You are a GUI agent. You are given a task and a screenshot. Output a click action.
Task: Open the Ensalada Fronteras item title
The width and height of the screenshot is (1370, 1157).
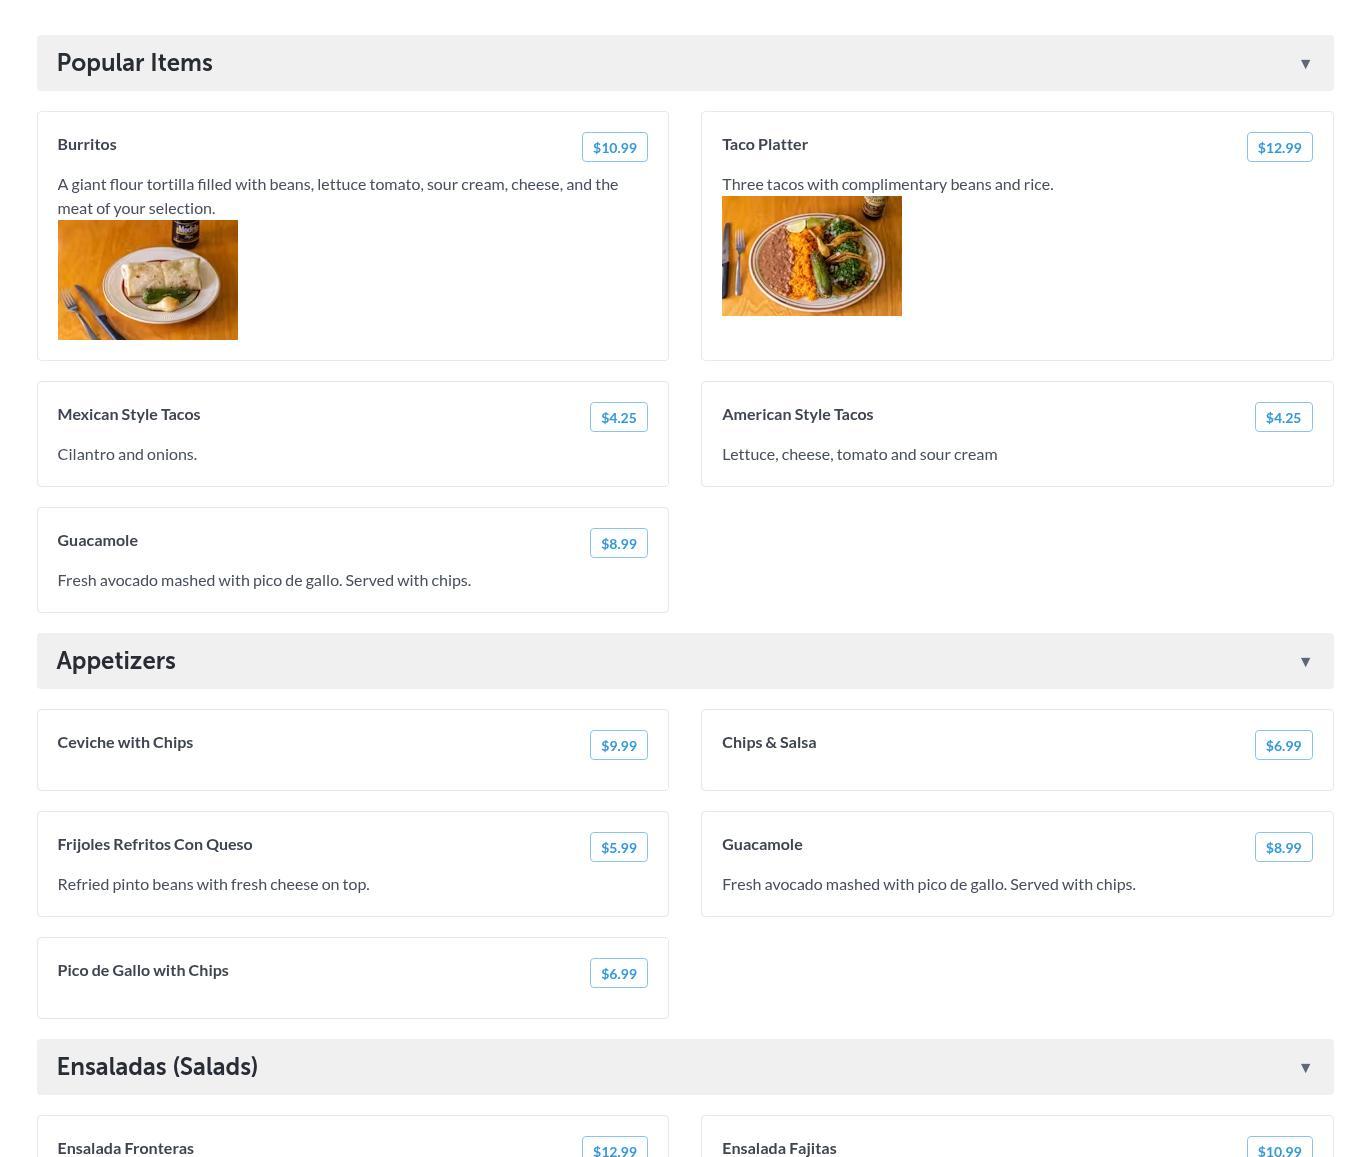(x=126, y=1148)
